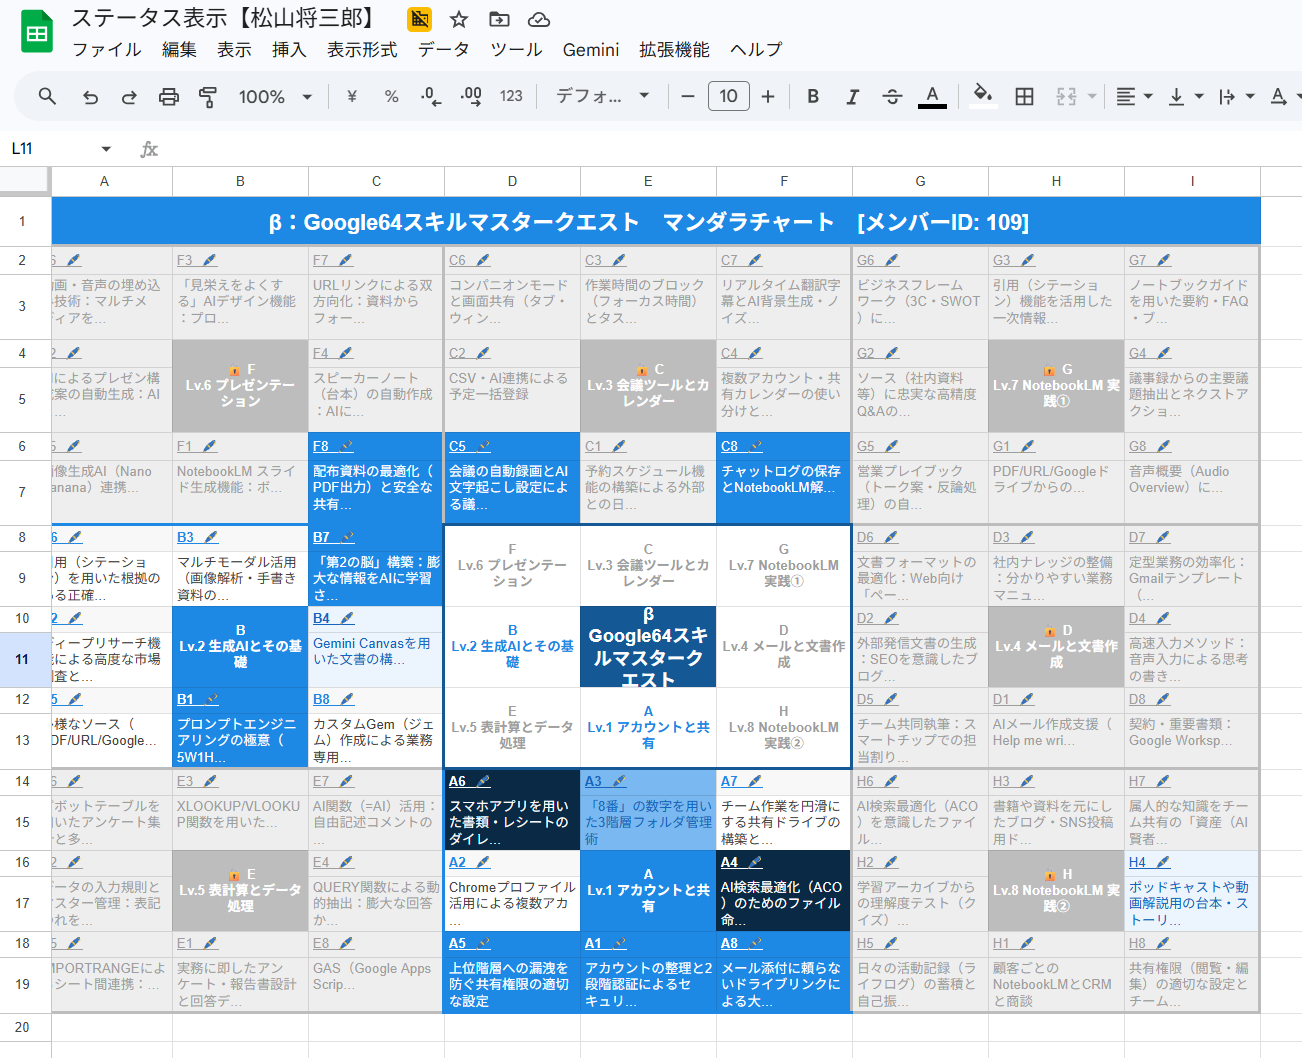Expand the merge type dropdown arrow
The image size is (1302, 1058).
[x=1092, y=96]
